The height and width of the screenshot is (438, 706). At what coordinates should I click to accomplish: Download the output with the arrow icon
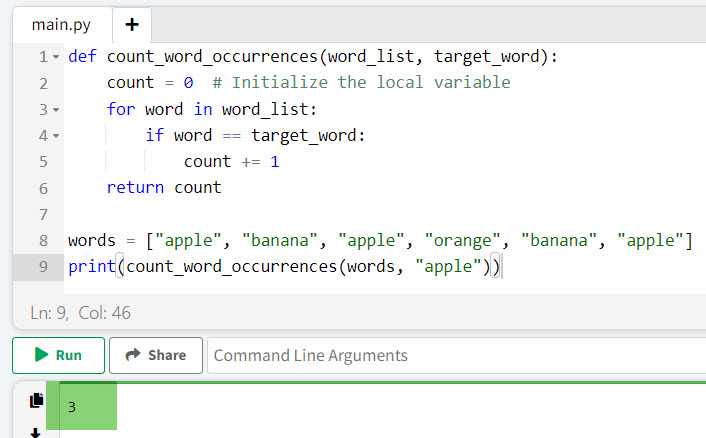(35, 433)
